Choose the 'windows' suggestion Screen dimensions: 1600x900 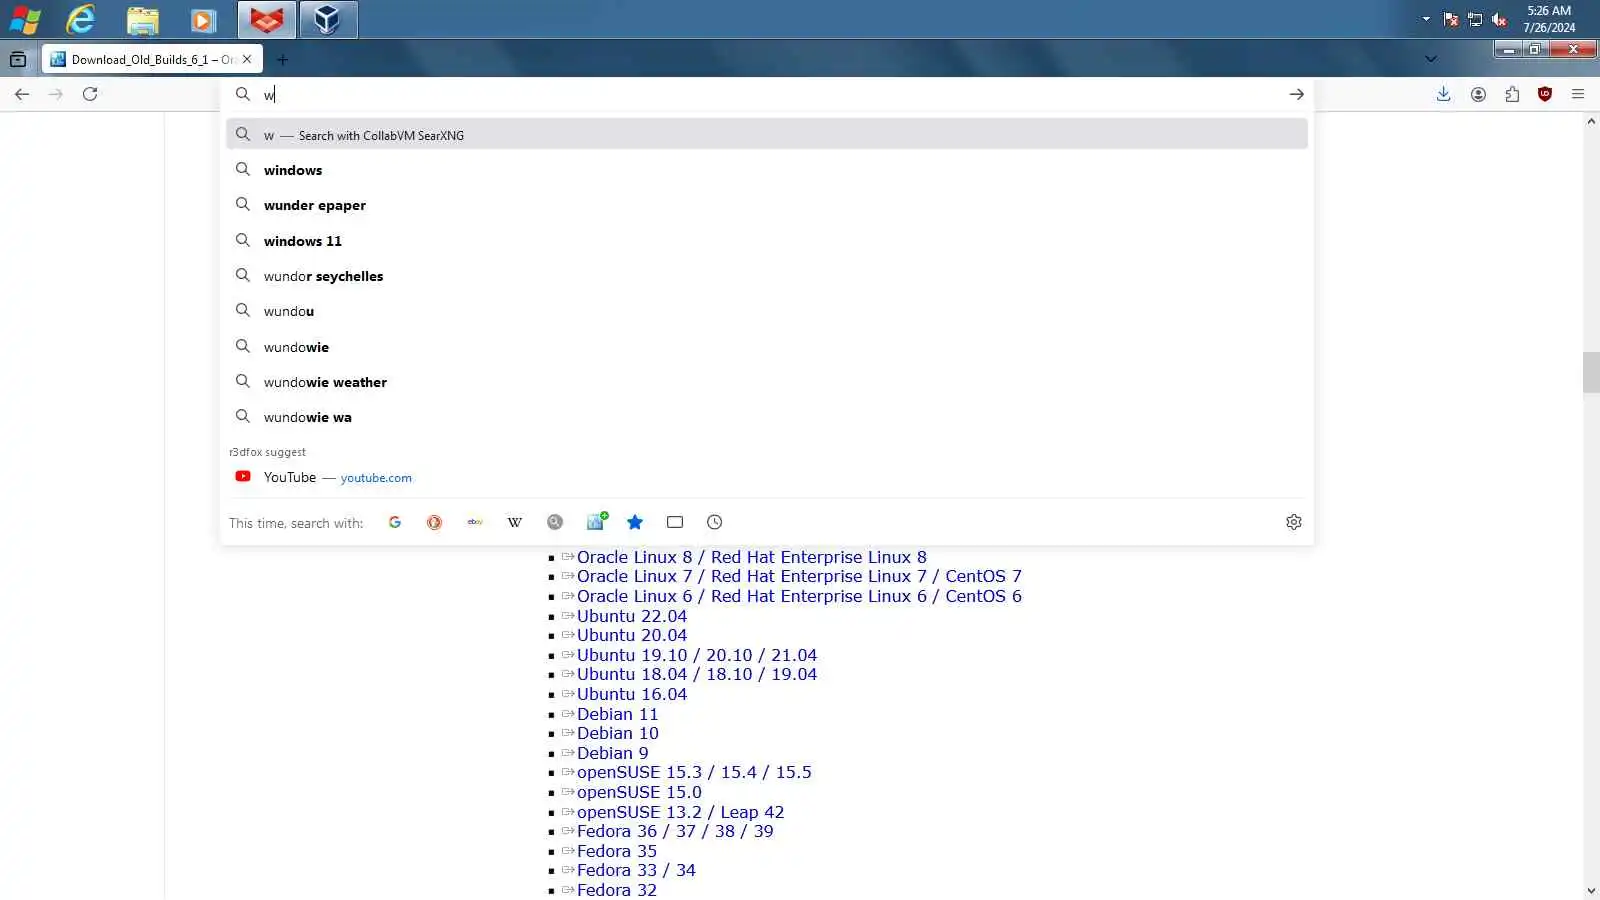coord(767,170)
